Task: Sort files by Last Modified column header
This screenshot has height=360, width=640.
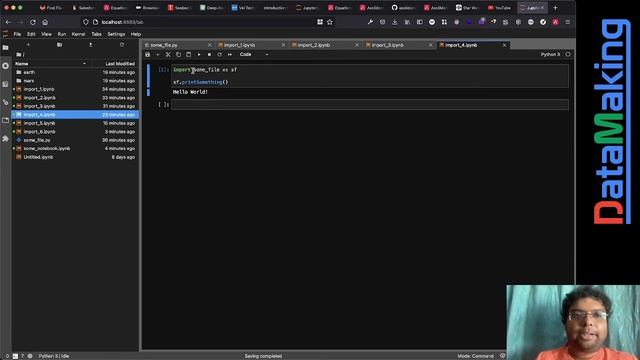Action: pyautogui.click(x=116, y=64)
